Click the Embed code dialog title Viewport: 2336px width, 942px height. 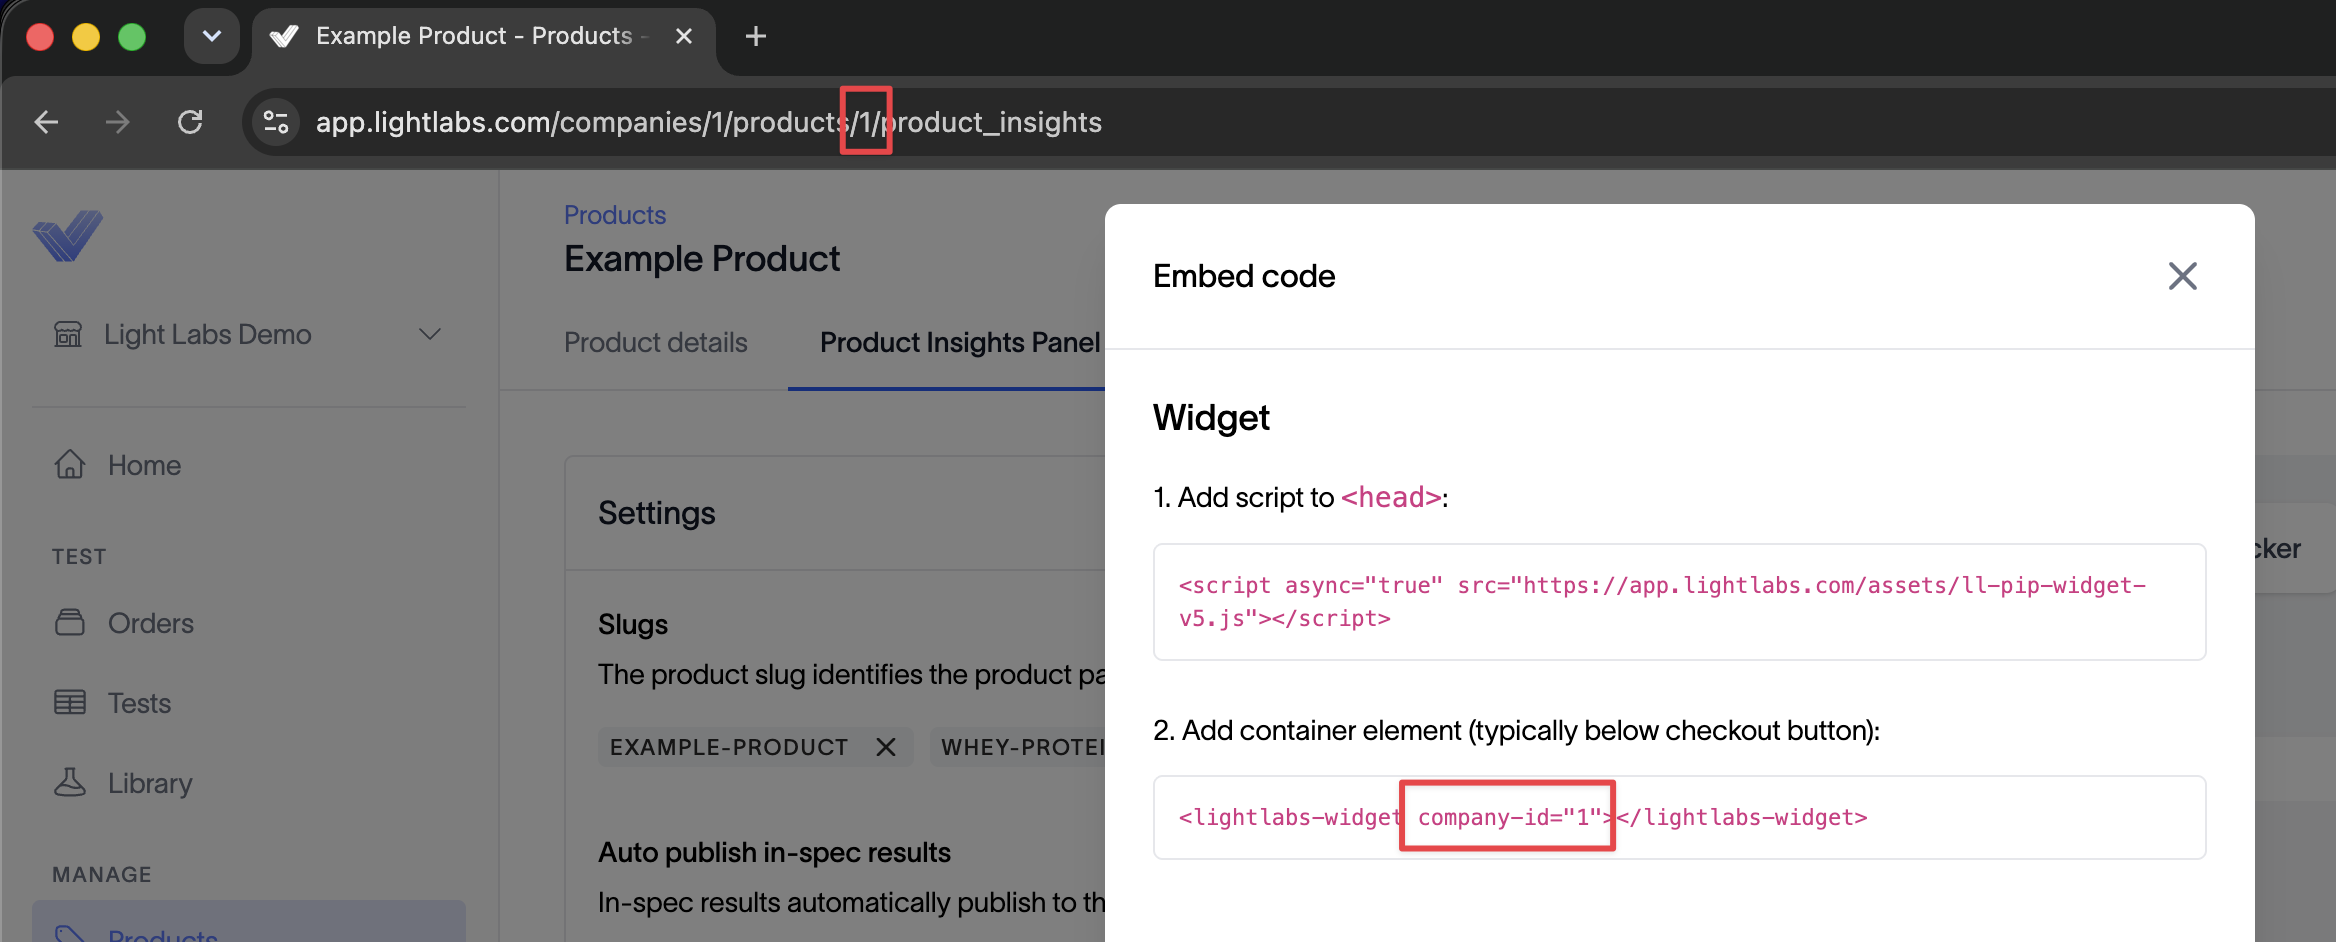click(1244, 276)
